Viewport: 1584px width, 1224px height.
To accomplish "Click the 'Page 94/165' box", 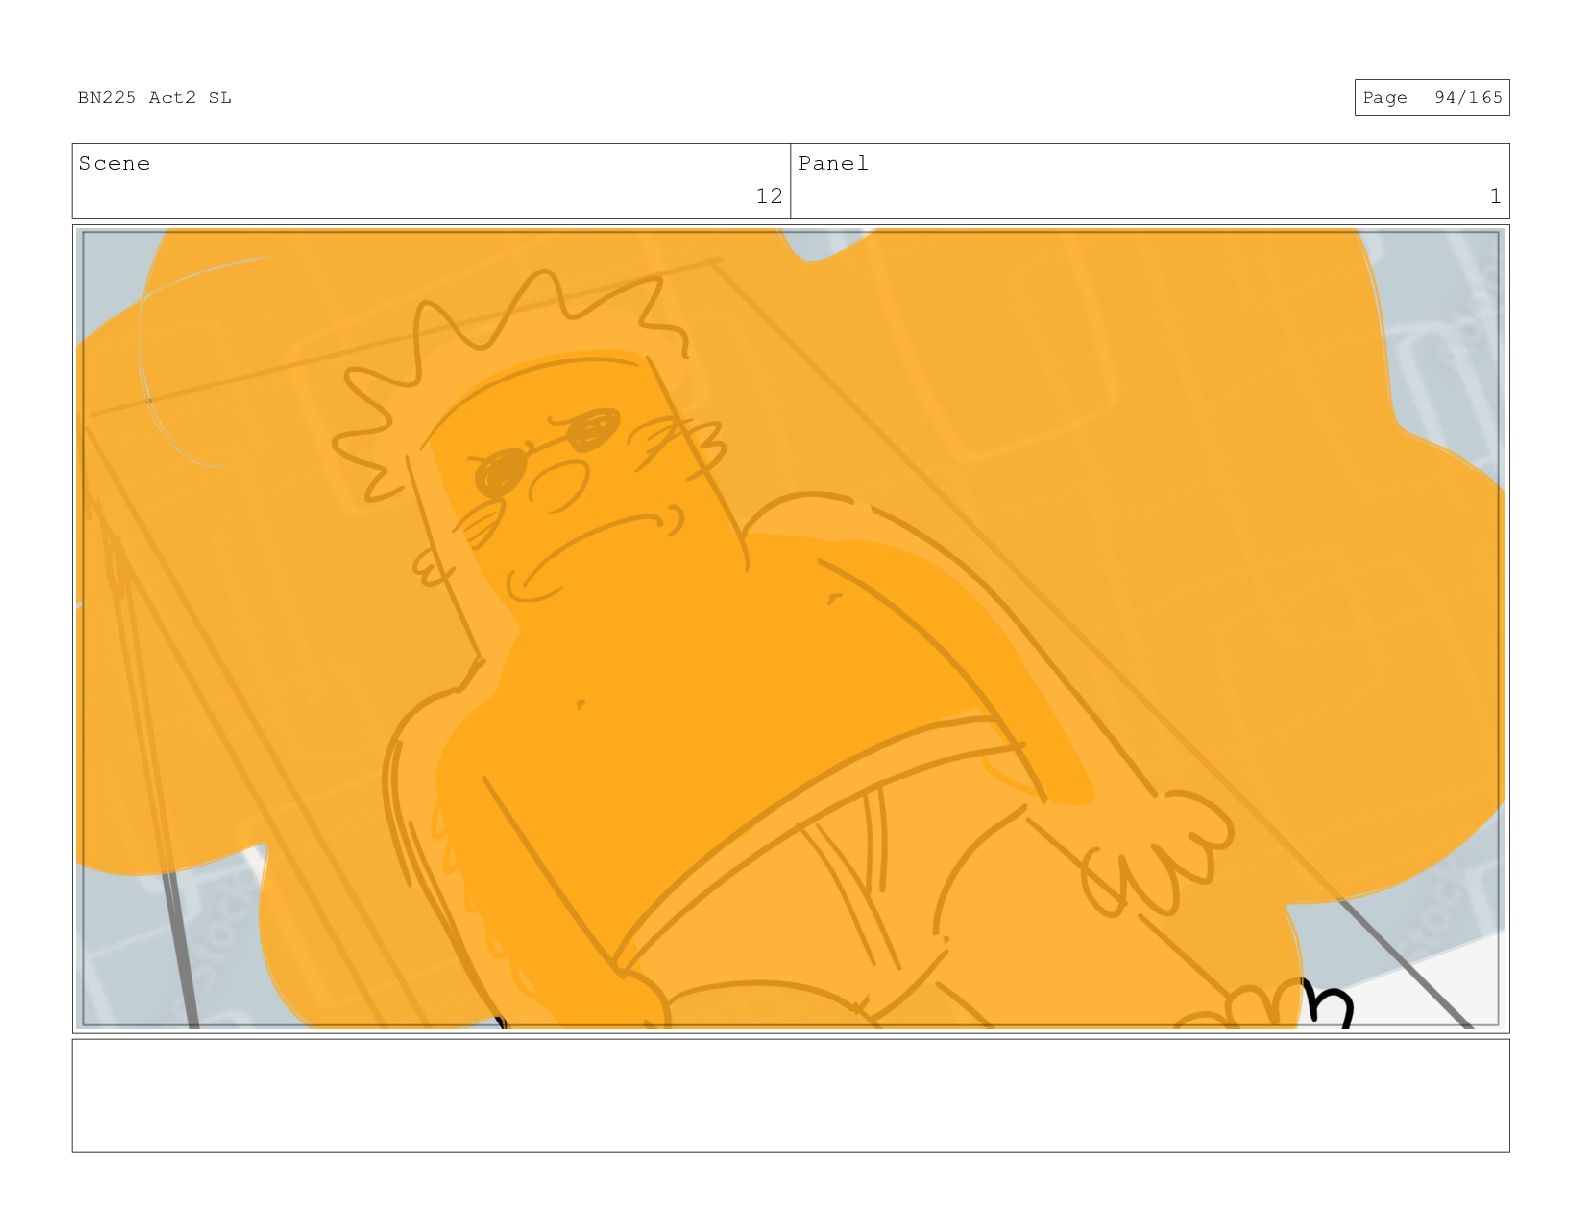I will (1431, 97).
